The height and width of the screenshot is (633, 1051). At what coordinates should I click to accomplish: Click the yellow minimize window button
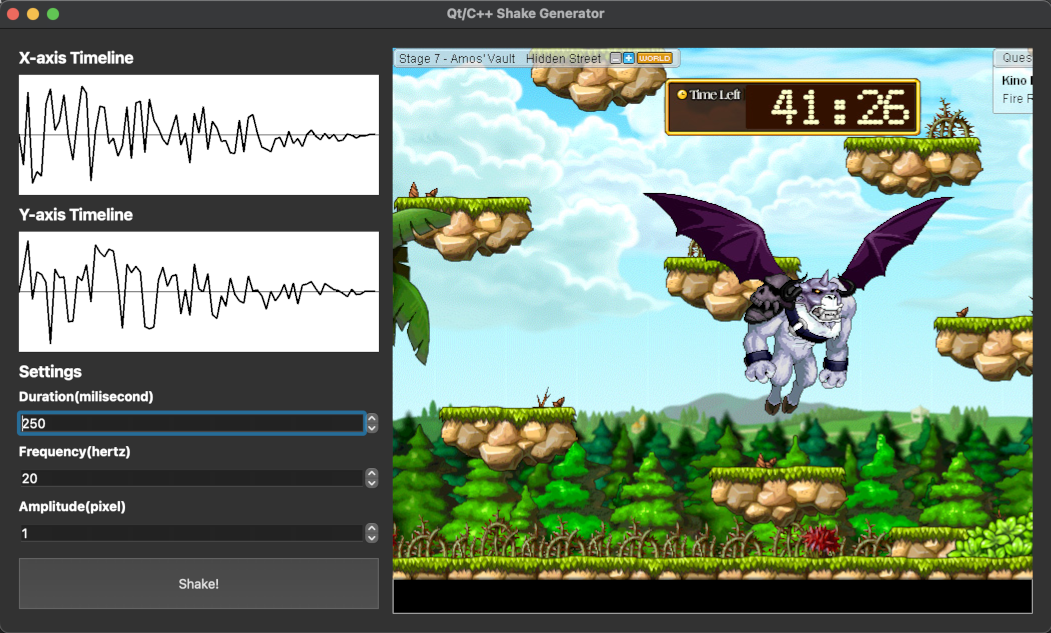[33, 14]
